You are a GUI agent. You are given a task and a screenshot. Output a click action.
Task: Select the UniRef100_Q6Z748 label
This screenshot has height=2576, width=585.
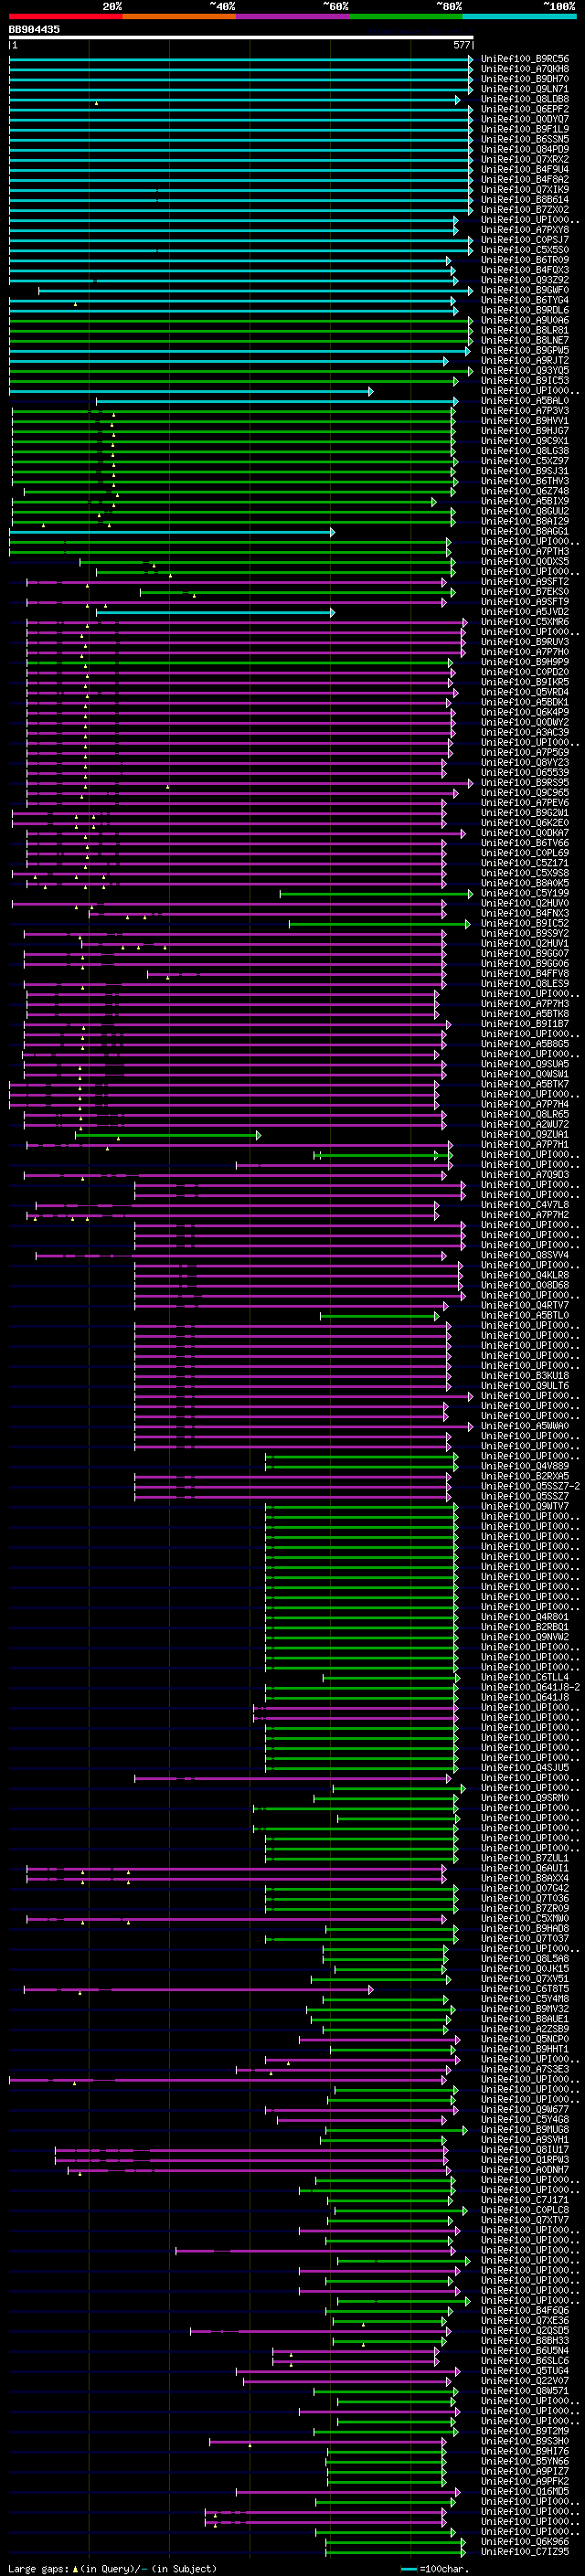[x=525, y=491]
